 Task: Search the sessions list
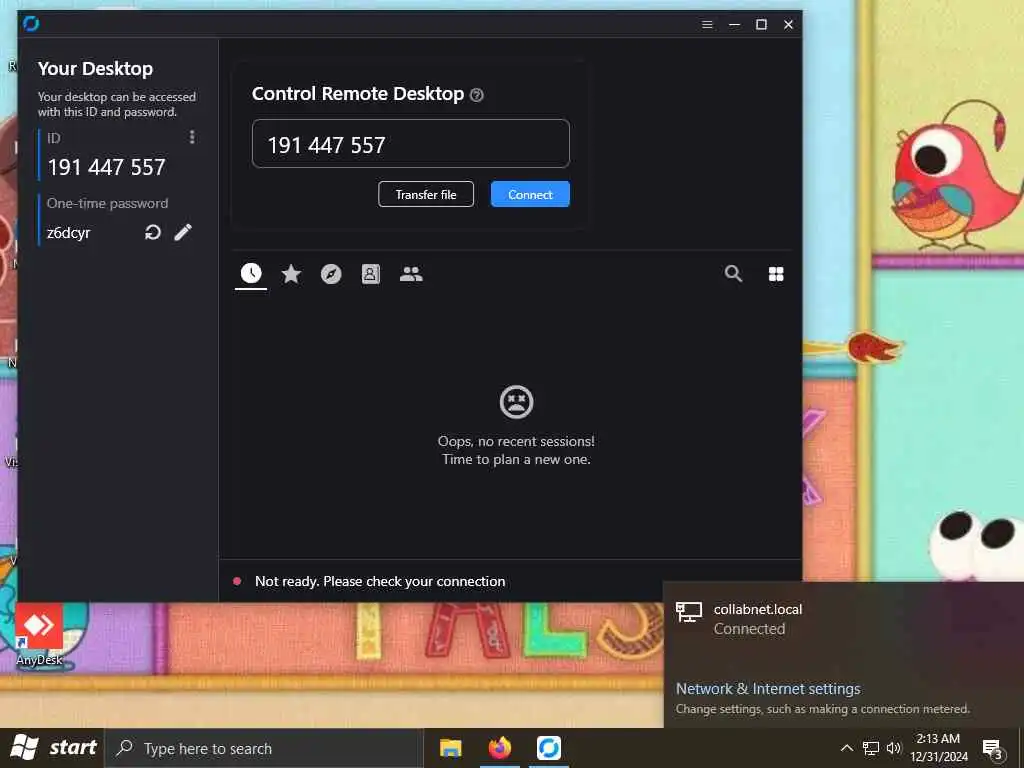733,274
